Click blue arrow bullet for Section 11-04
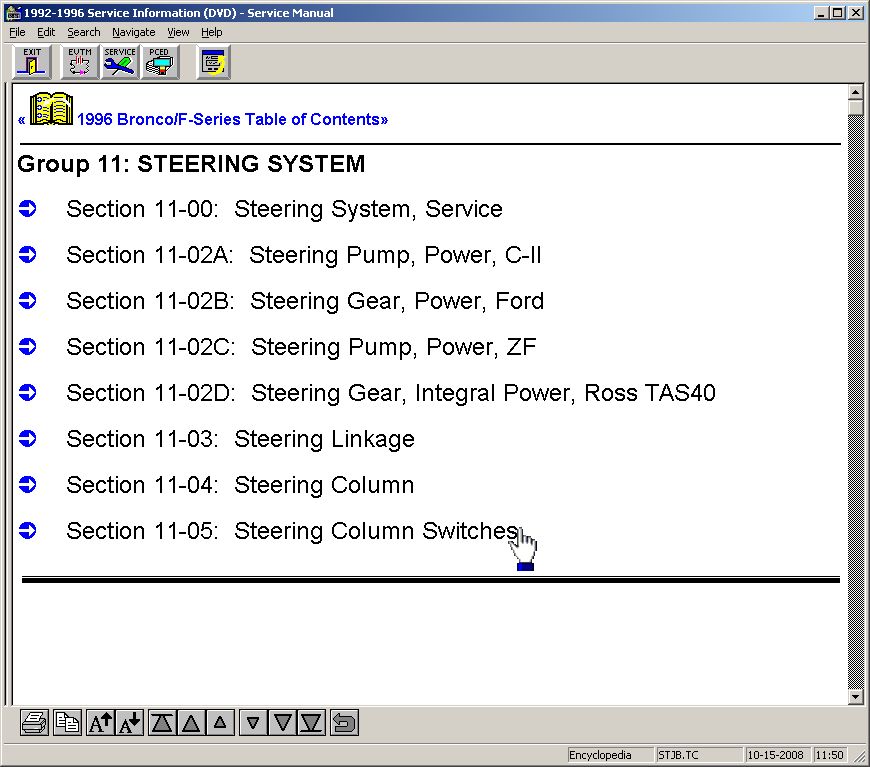The width and height of the screenshot is (870, 767). click(x=27, y=485)
